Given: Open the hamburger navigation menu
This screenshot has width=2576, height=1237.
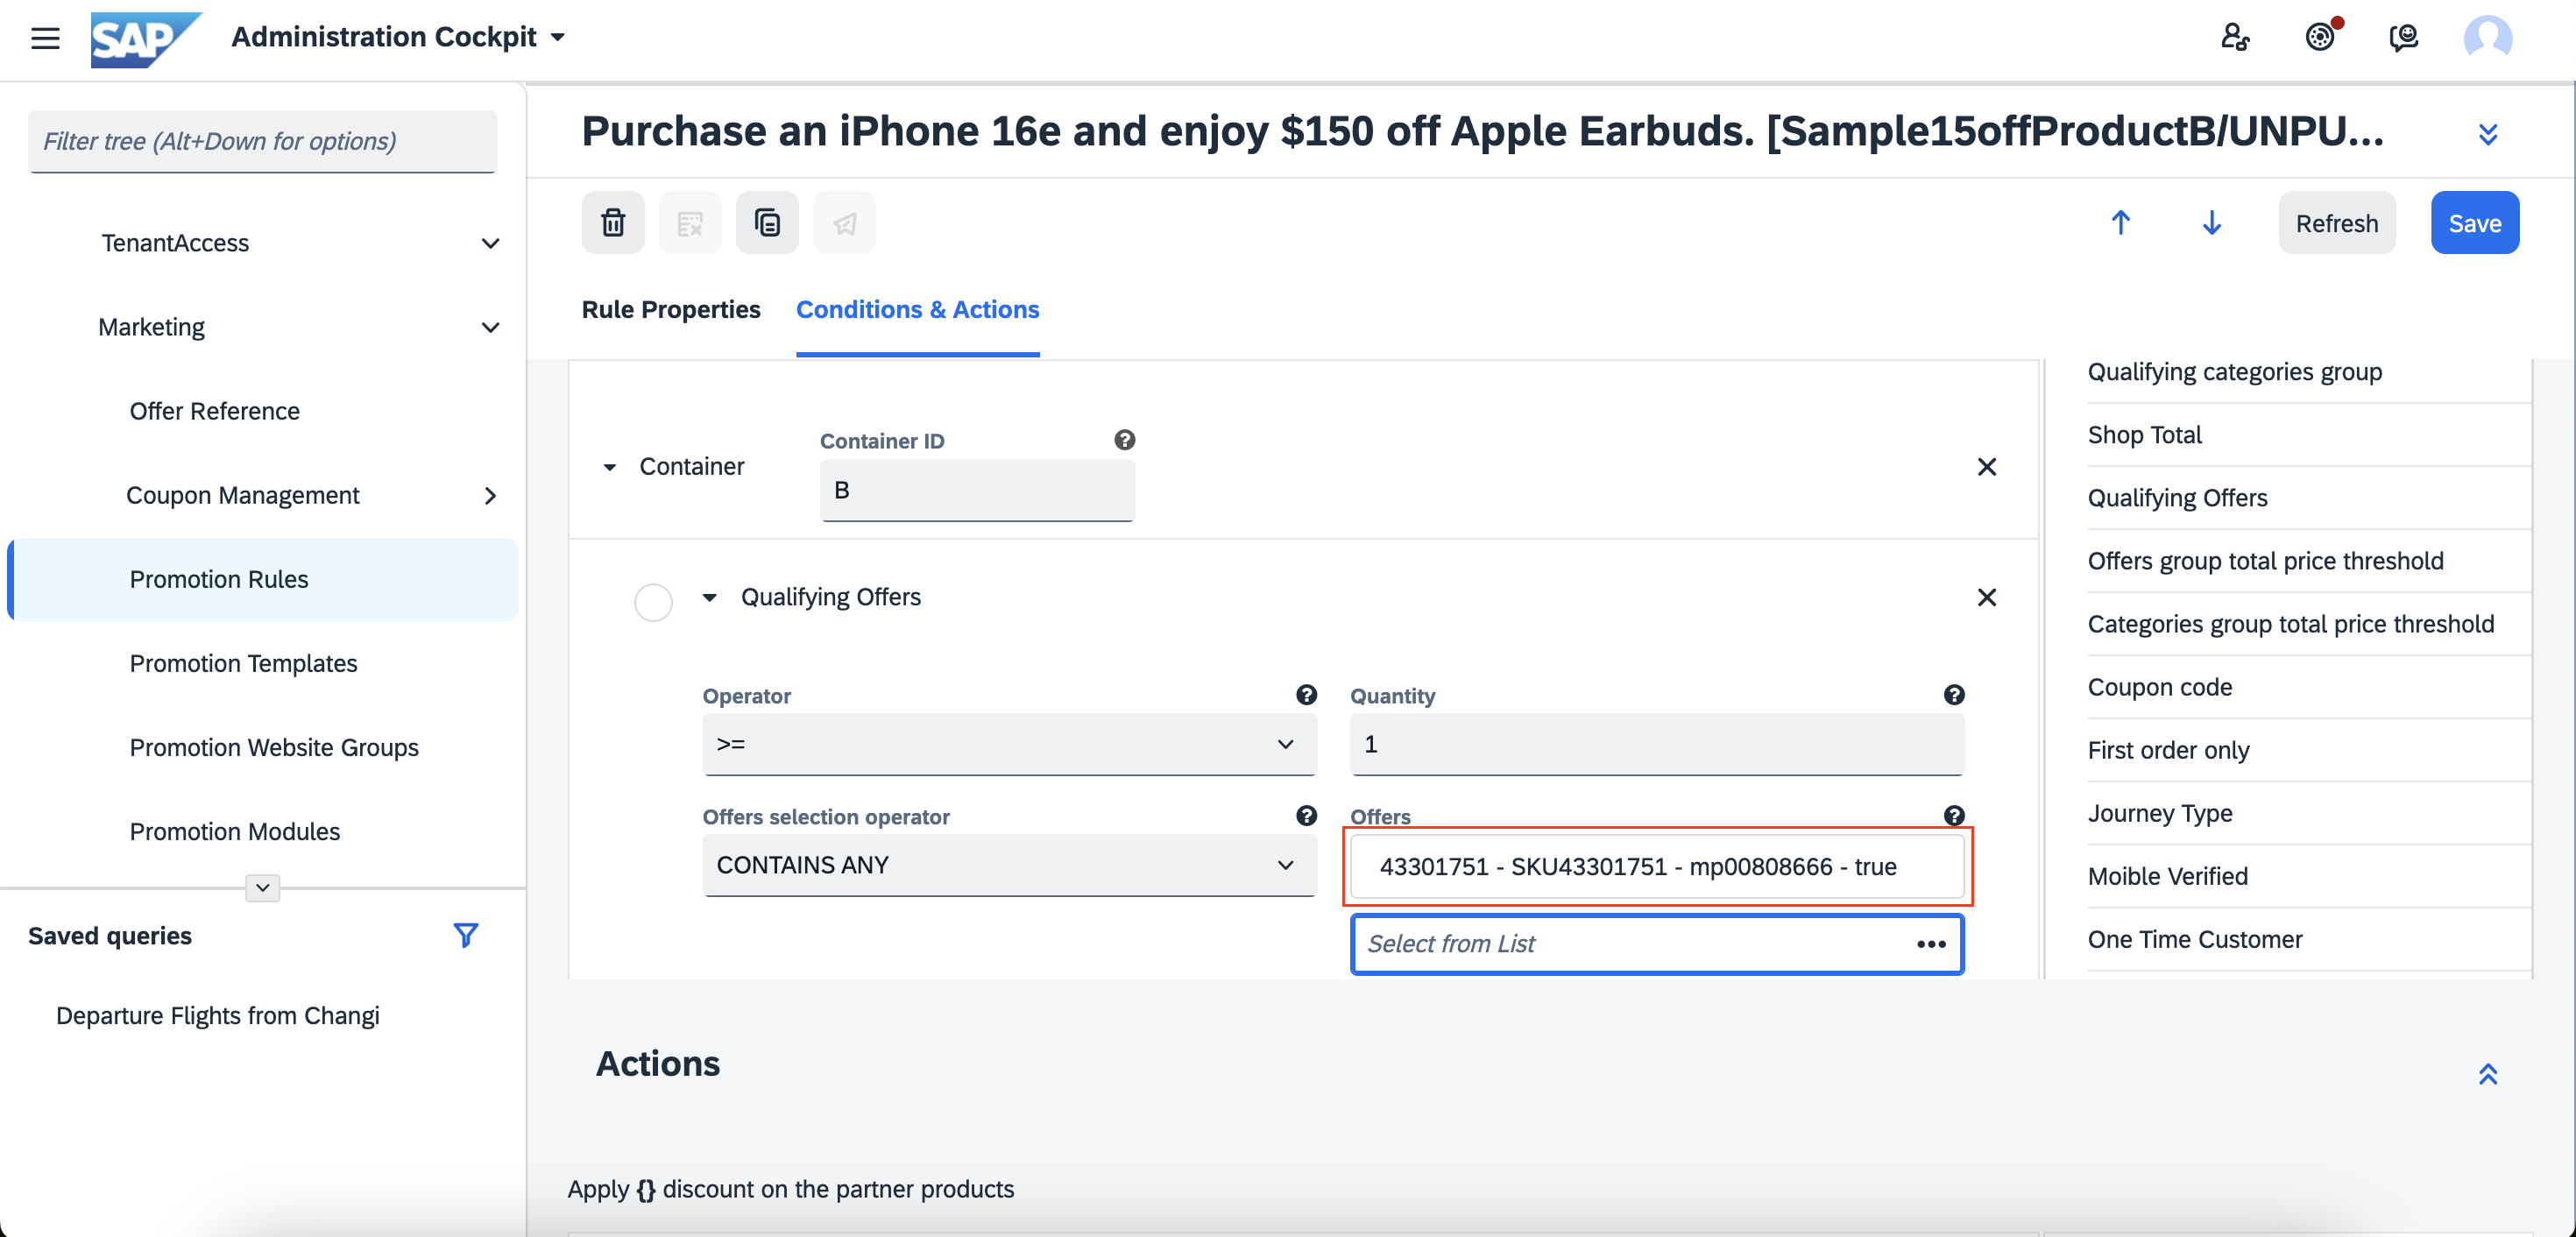Looking at the screenshot, I should click(45, 38).
